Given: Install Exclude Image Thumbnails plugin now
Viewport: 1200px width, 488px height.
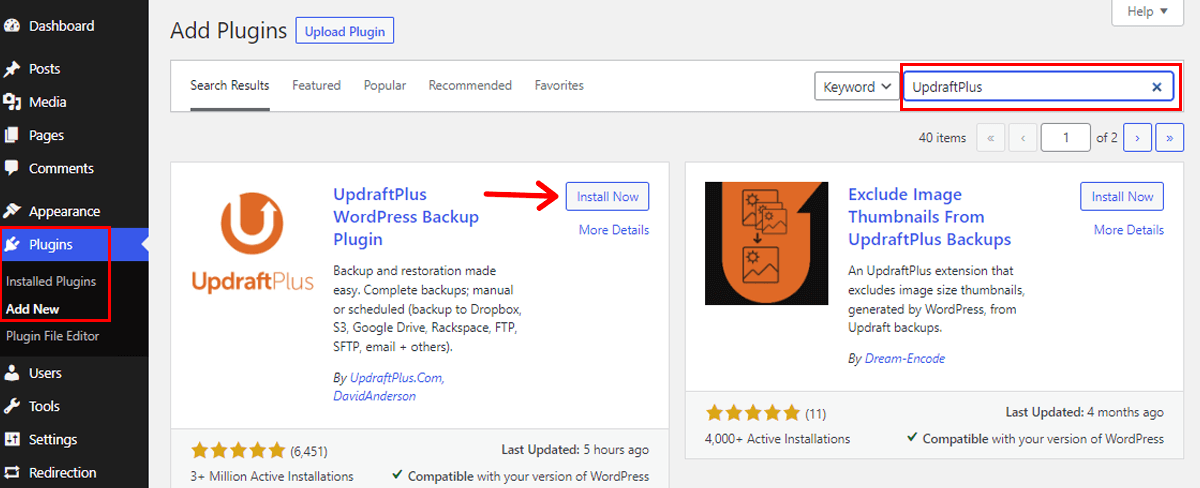Looking at the screenshot, I should (1122, 197).
